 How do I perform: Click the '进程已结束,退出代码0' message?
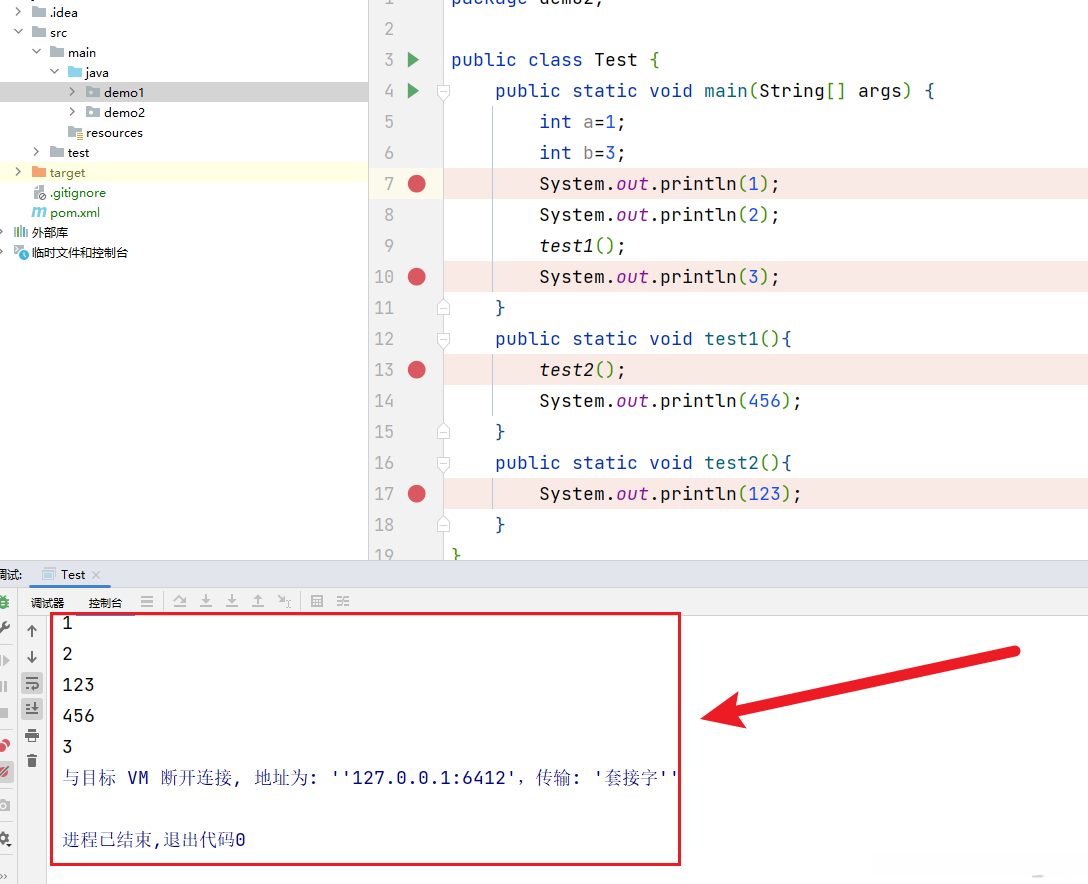154,840
